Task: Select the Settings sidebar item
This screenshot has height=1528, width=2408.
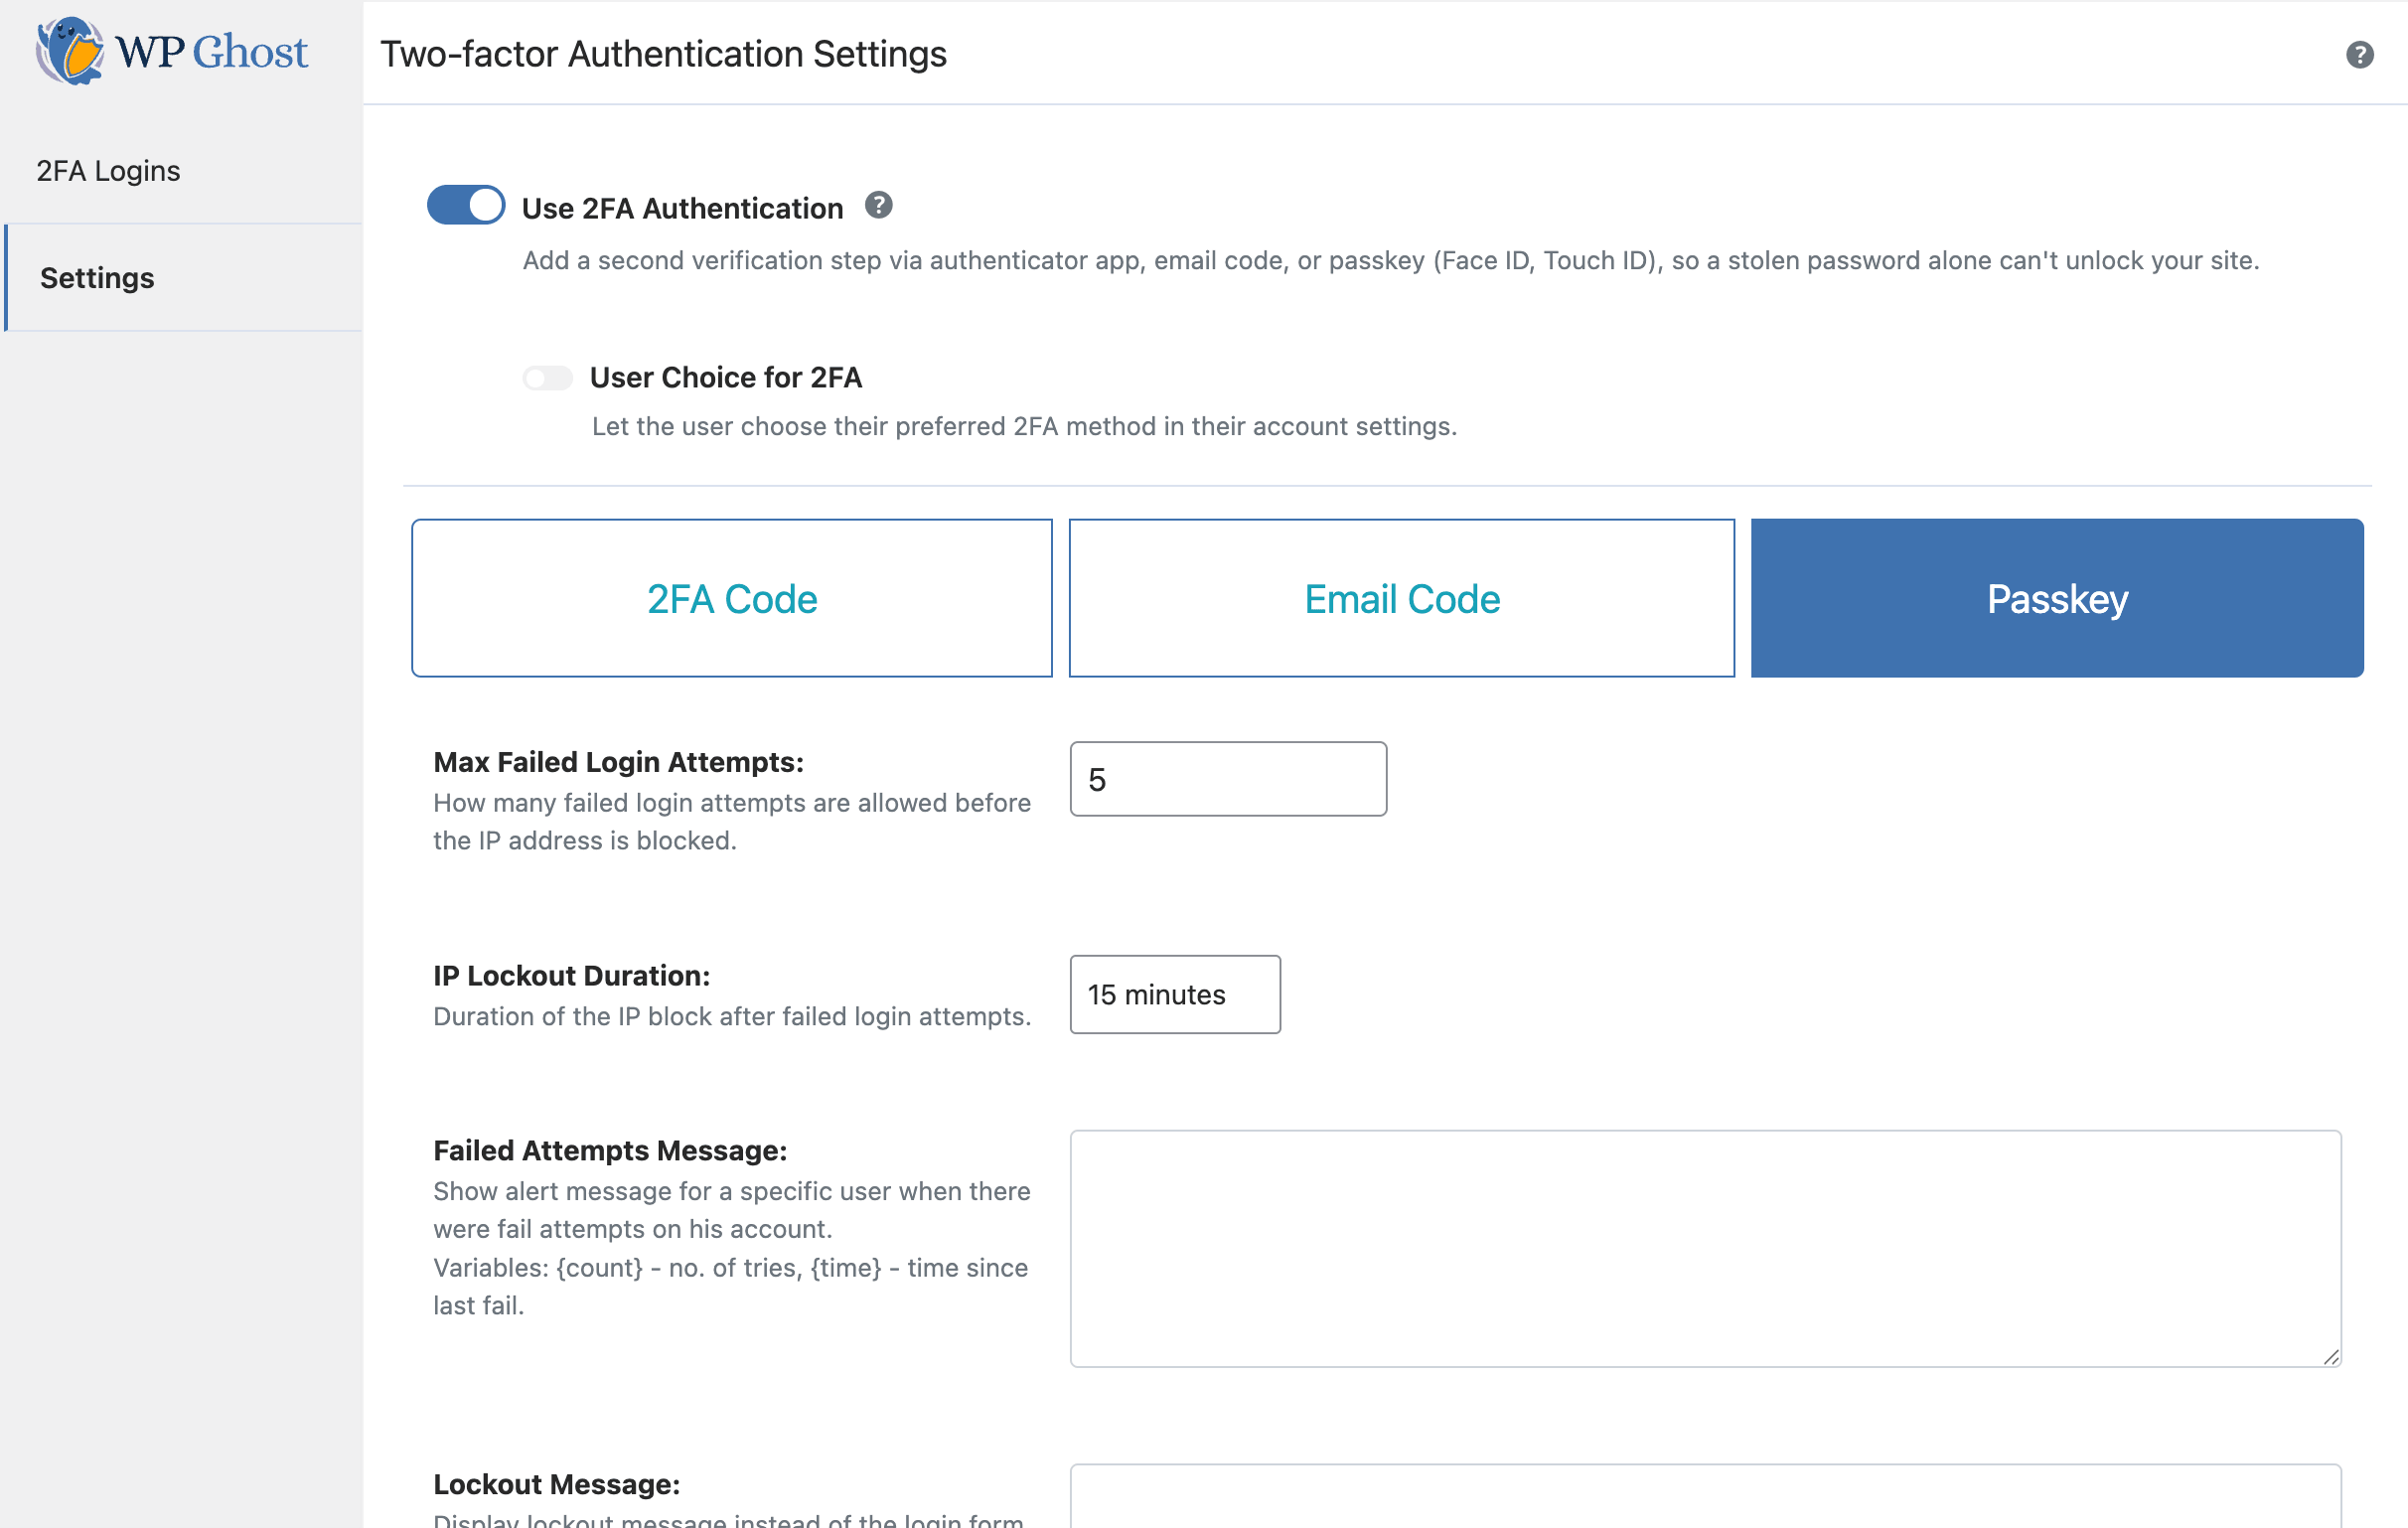Action: click(x=97, y=278)
